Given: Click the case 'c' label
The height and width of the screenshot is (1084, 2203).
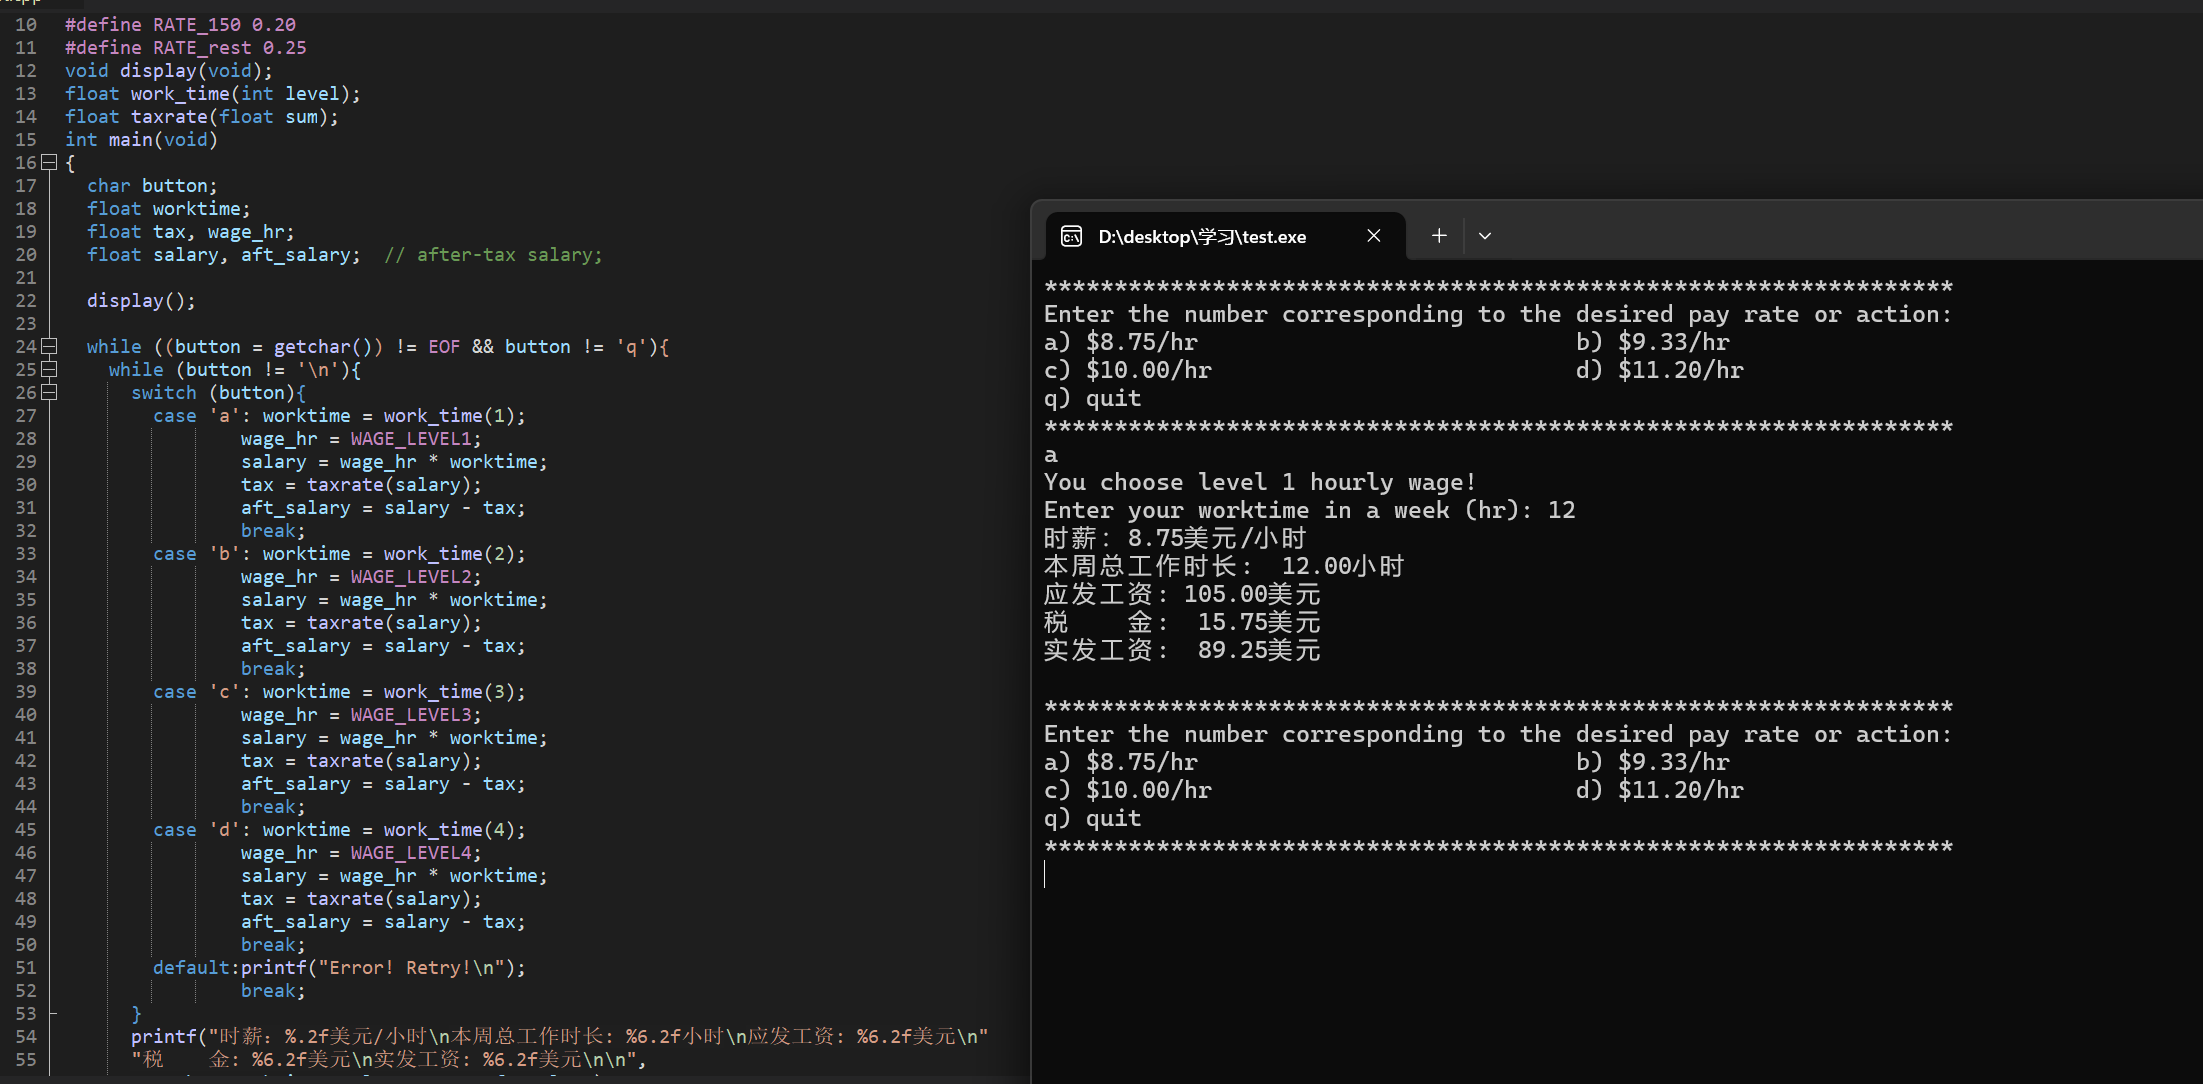Looking at the screenshot, I should (196, 691).
